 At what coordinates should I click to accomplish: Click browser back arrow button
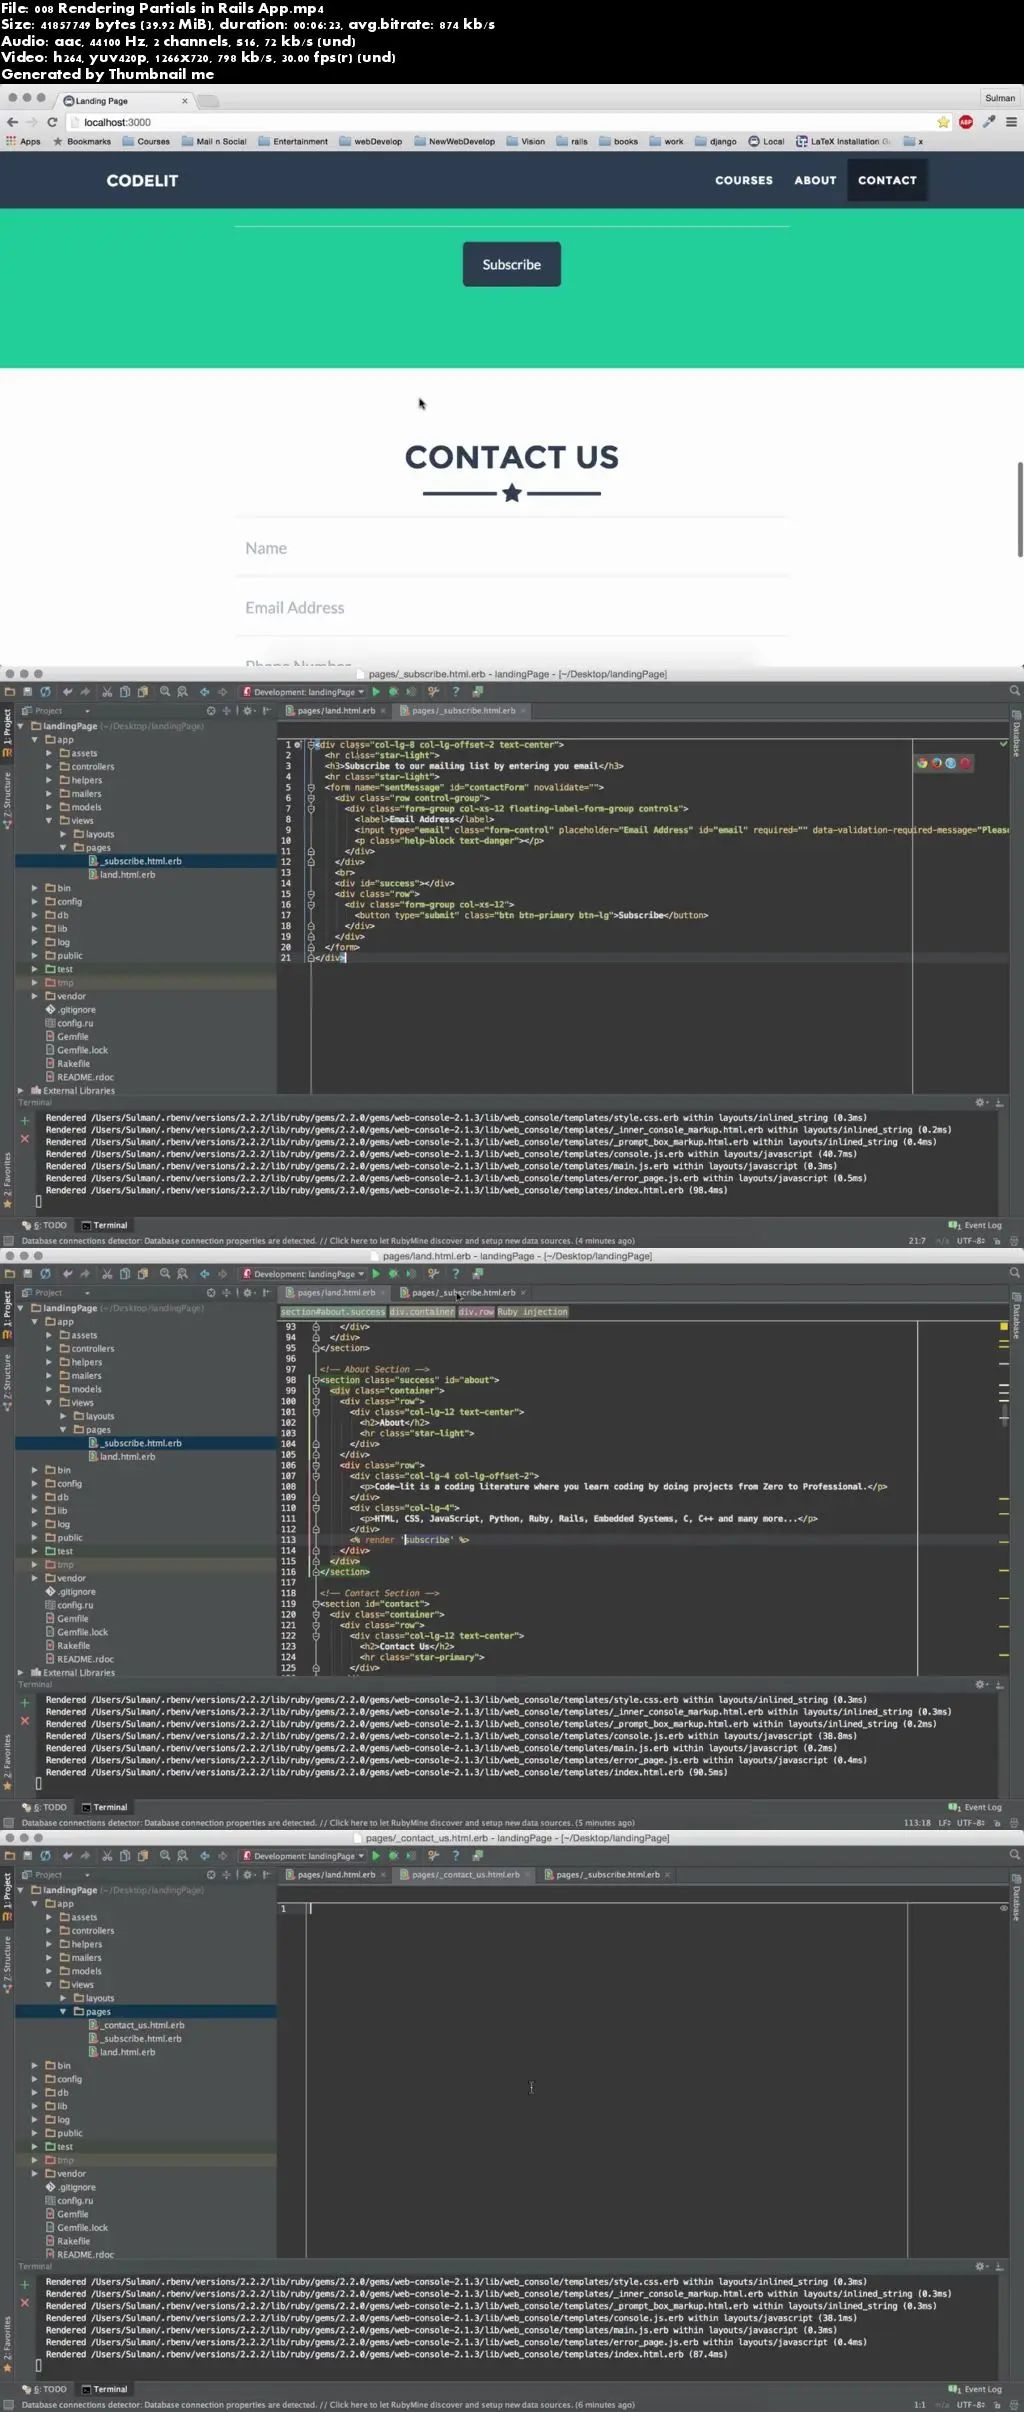(12, 122)
